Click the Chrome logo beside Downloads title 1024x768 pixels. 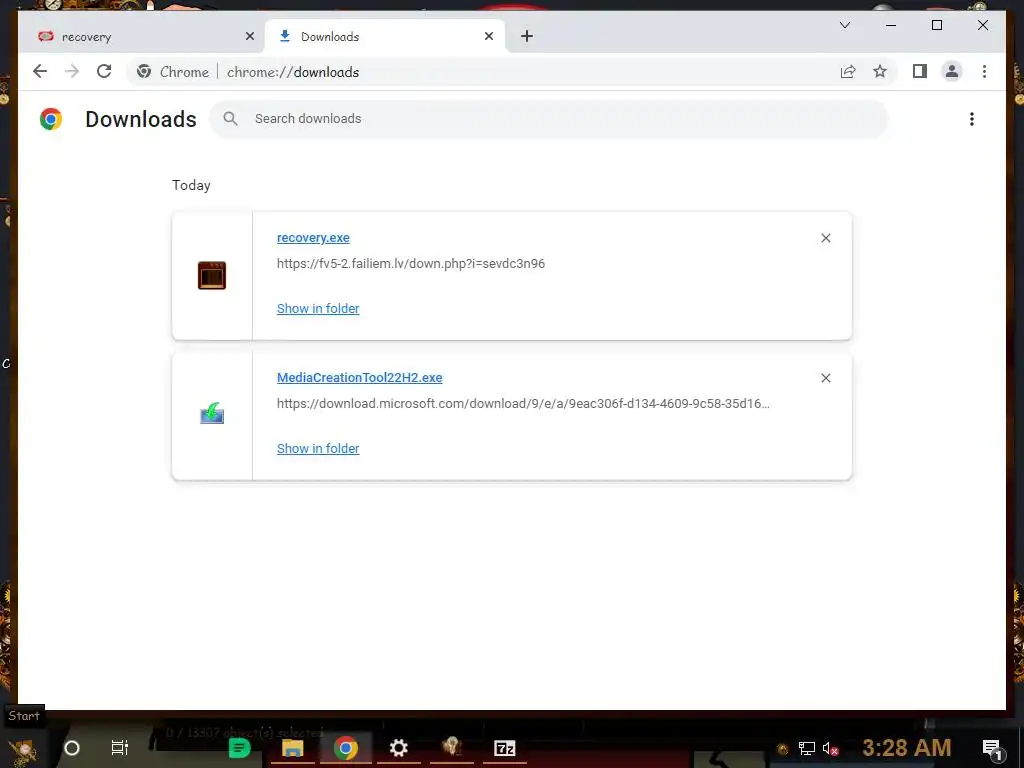(x=51, y=119)
